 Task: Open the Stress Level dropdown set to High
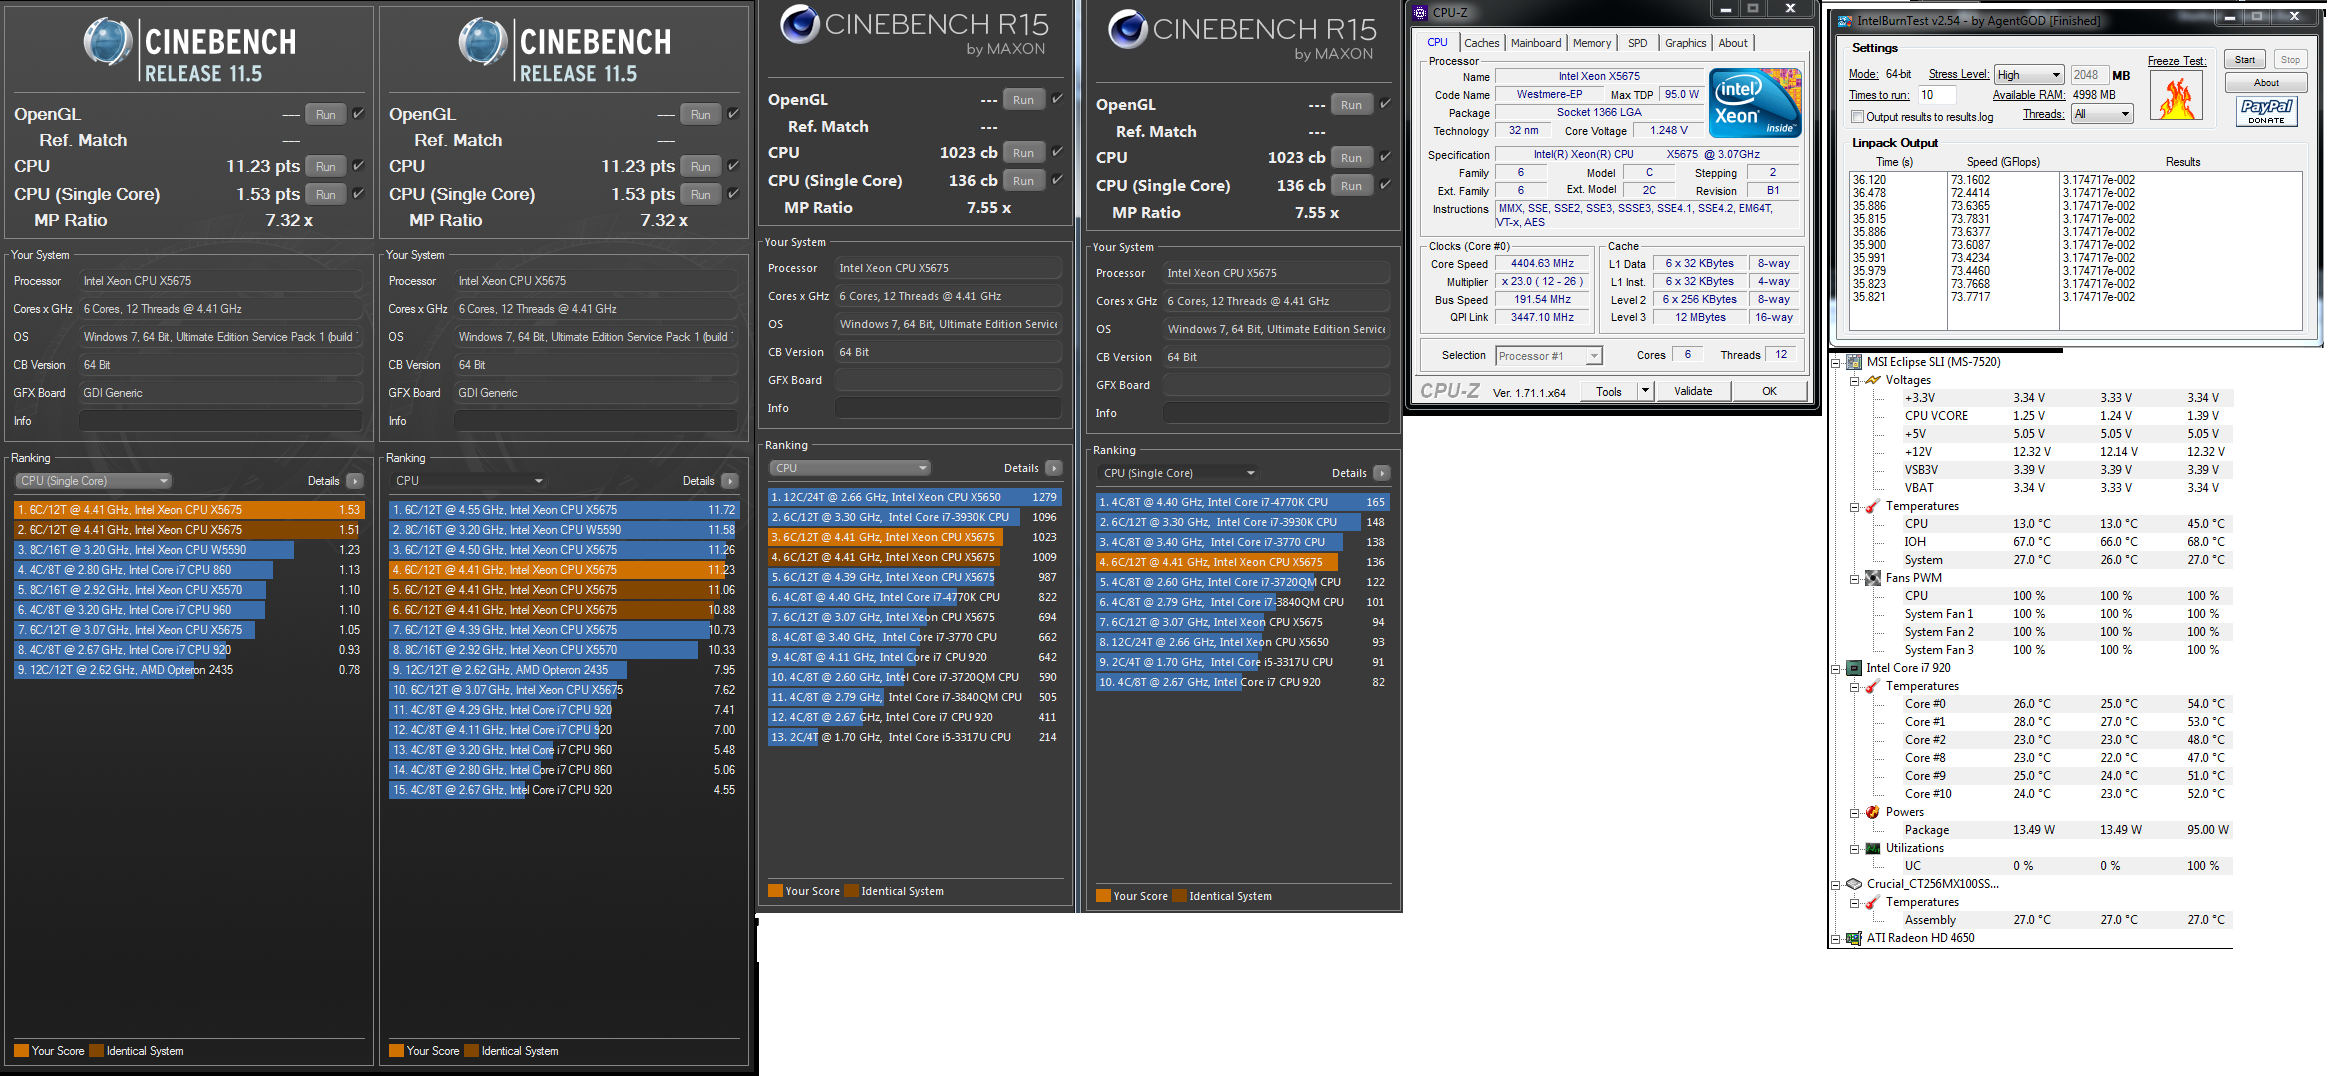(2029, 75)
